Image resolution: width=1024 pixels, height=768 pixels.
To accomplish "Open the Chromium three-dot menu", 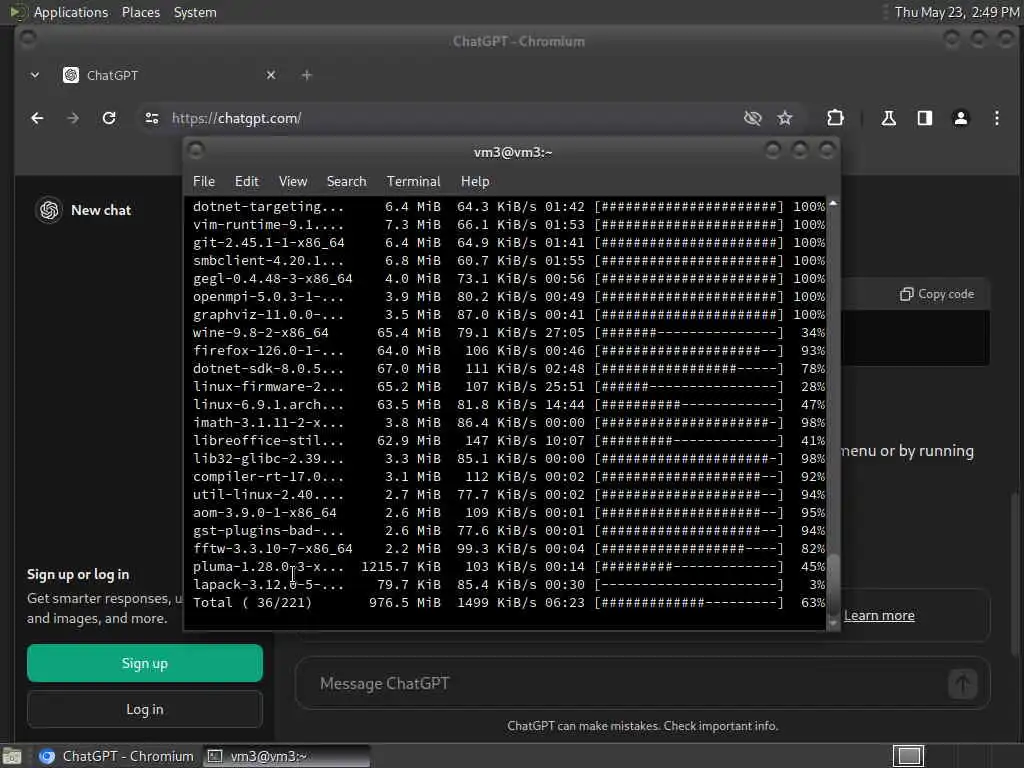I will tap(997, 118).
